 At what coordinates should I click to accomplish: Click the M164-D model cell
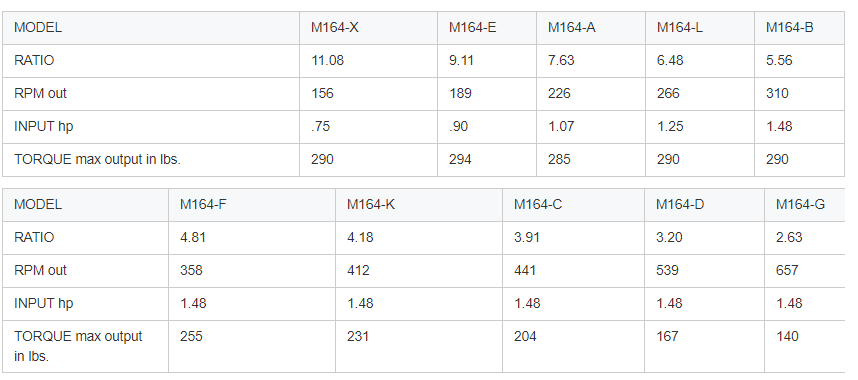pos(704,205)
